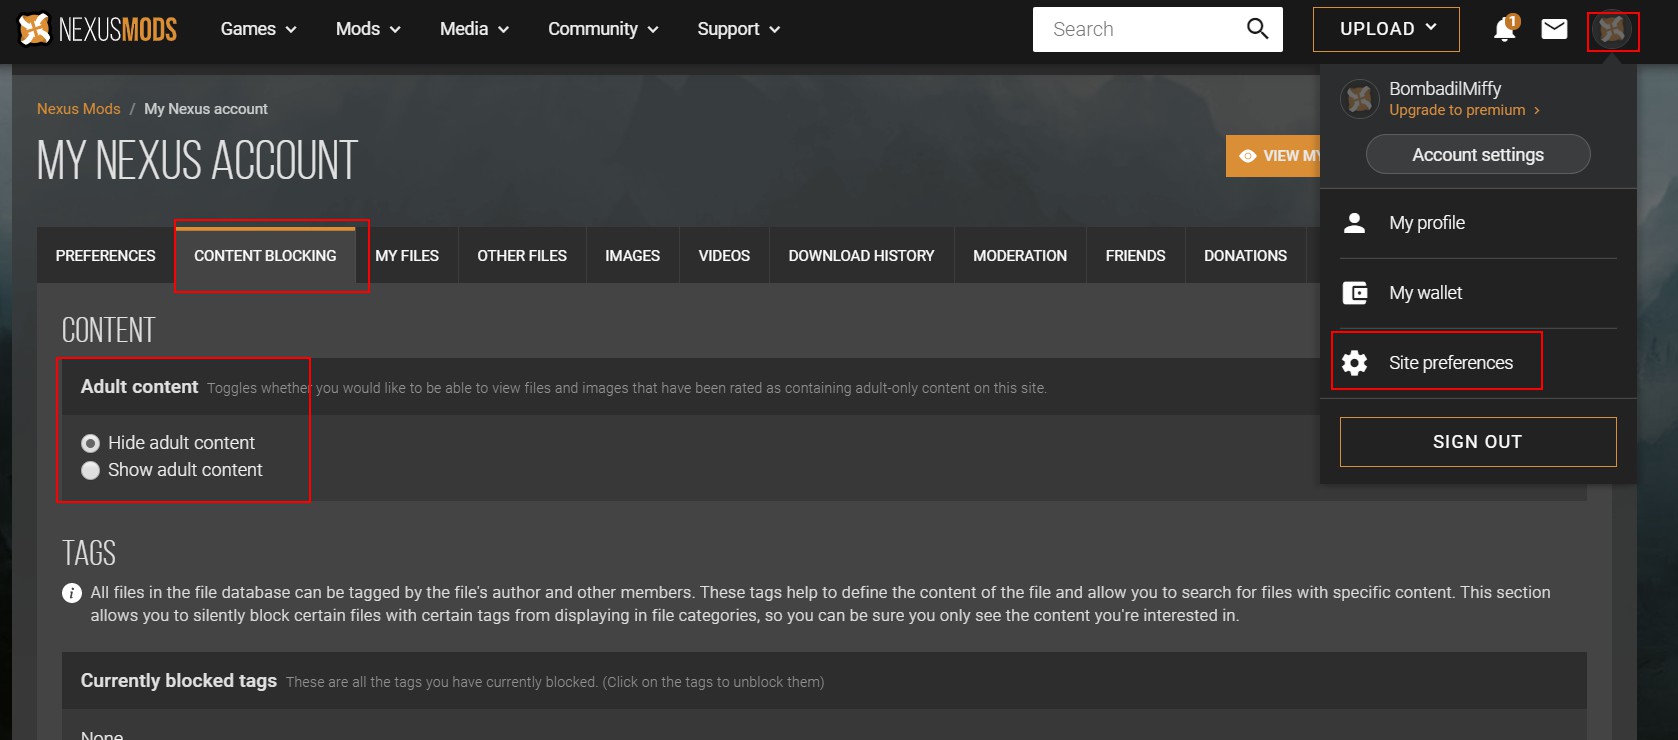Click the eye icon on the orange View button
Image resolution: width=1678 pixels, height=740 pixels.
[x=1247, y=156]
